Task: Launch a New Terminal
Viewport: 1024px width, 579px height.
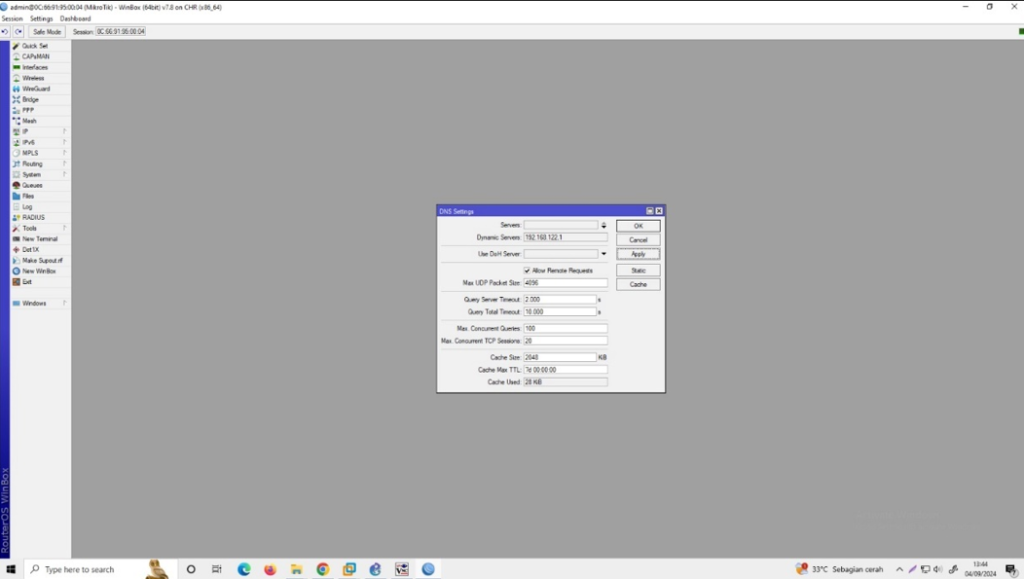Action: (x=40, y=239)
